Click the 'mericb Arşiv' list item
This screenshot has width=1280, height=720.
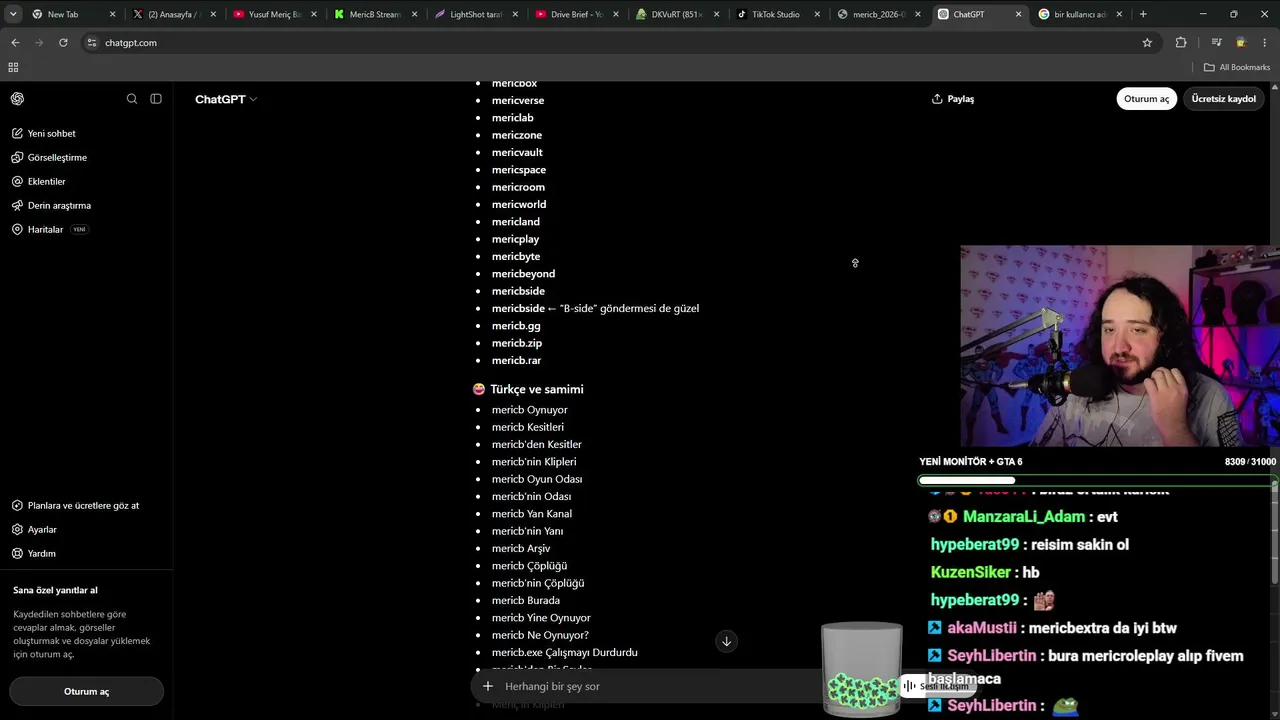tap(521, 548)
